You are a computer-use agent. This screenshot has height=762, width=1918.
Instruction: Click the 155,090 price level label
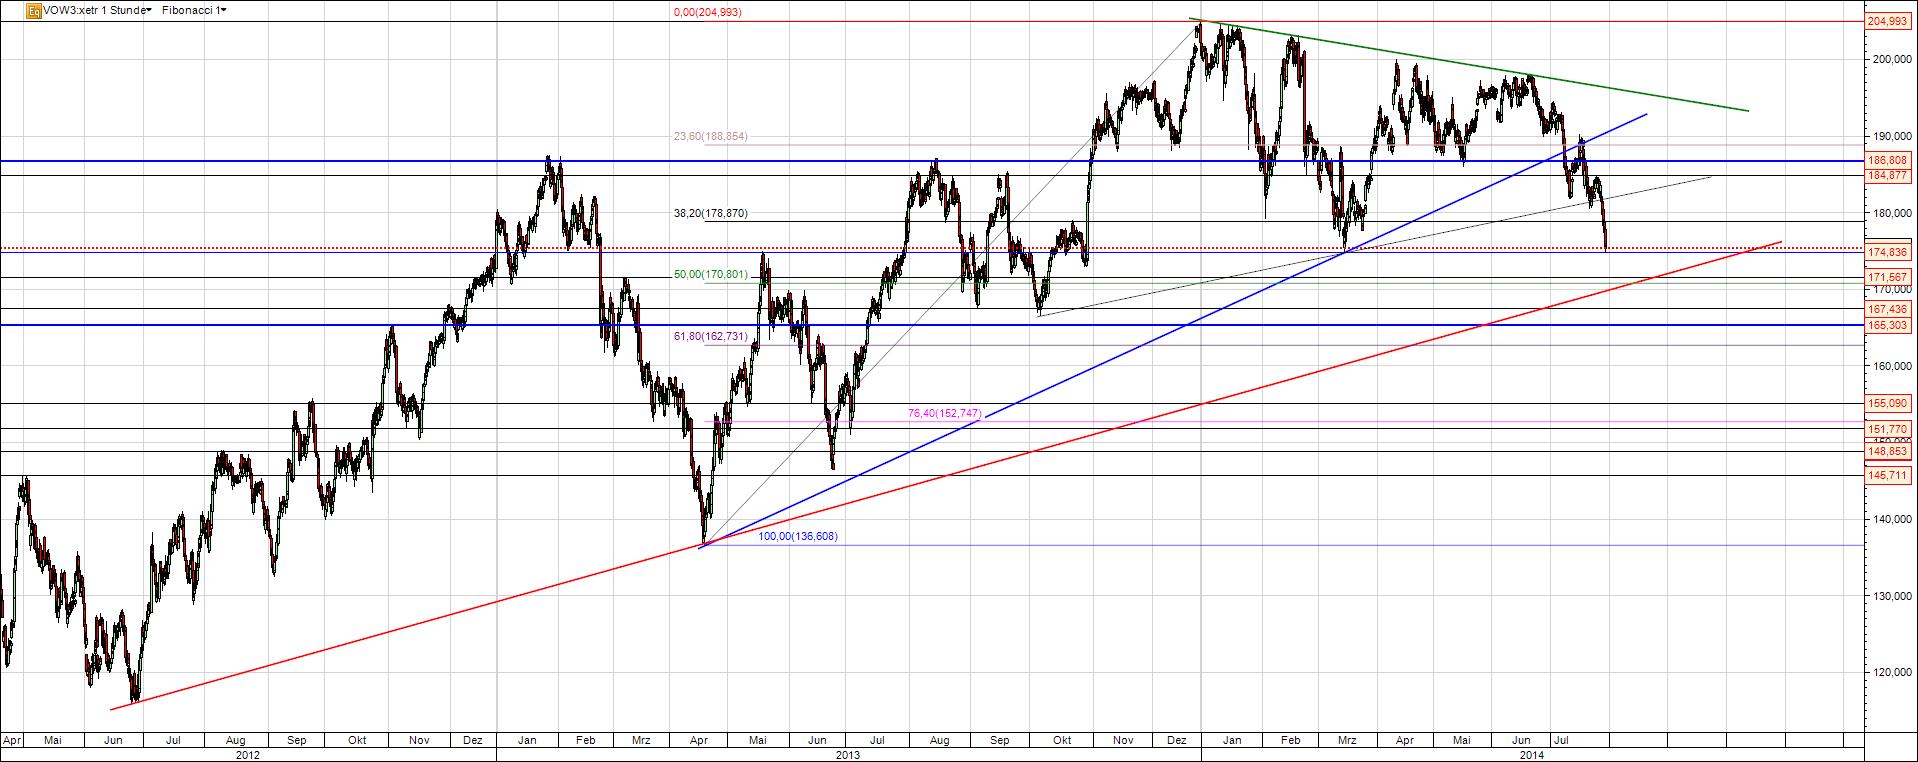1890,403
